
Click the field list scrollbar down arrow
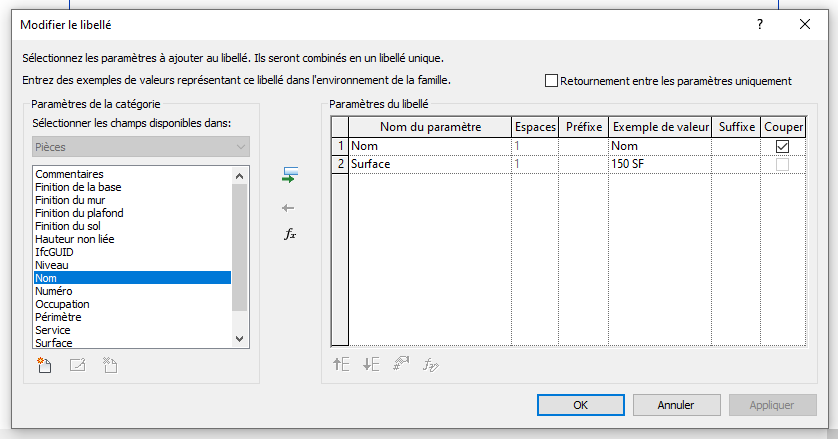(238, 339)
